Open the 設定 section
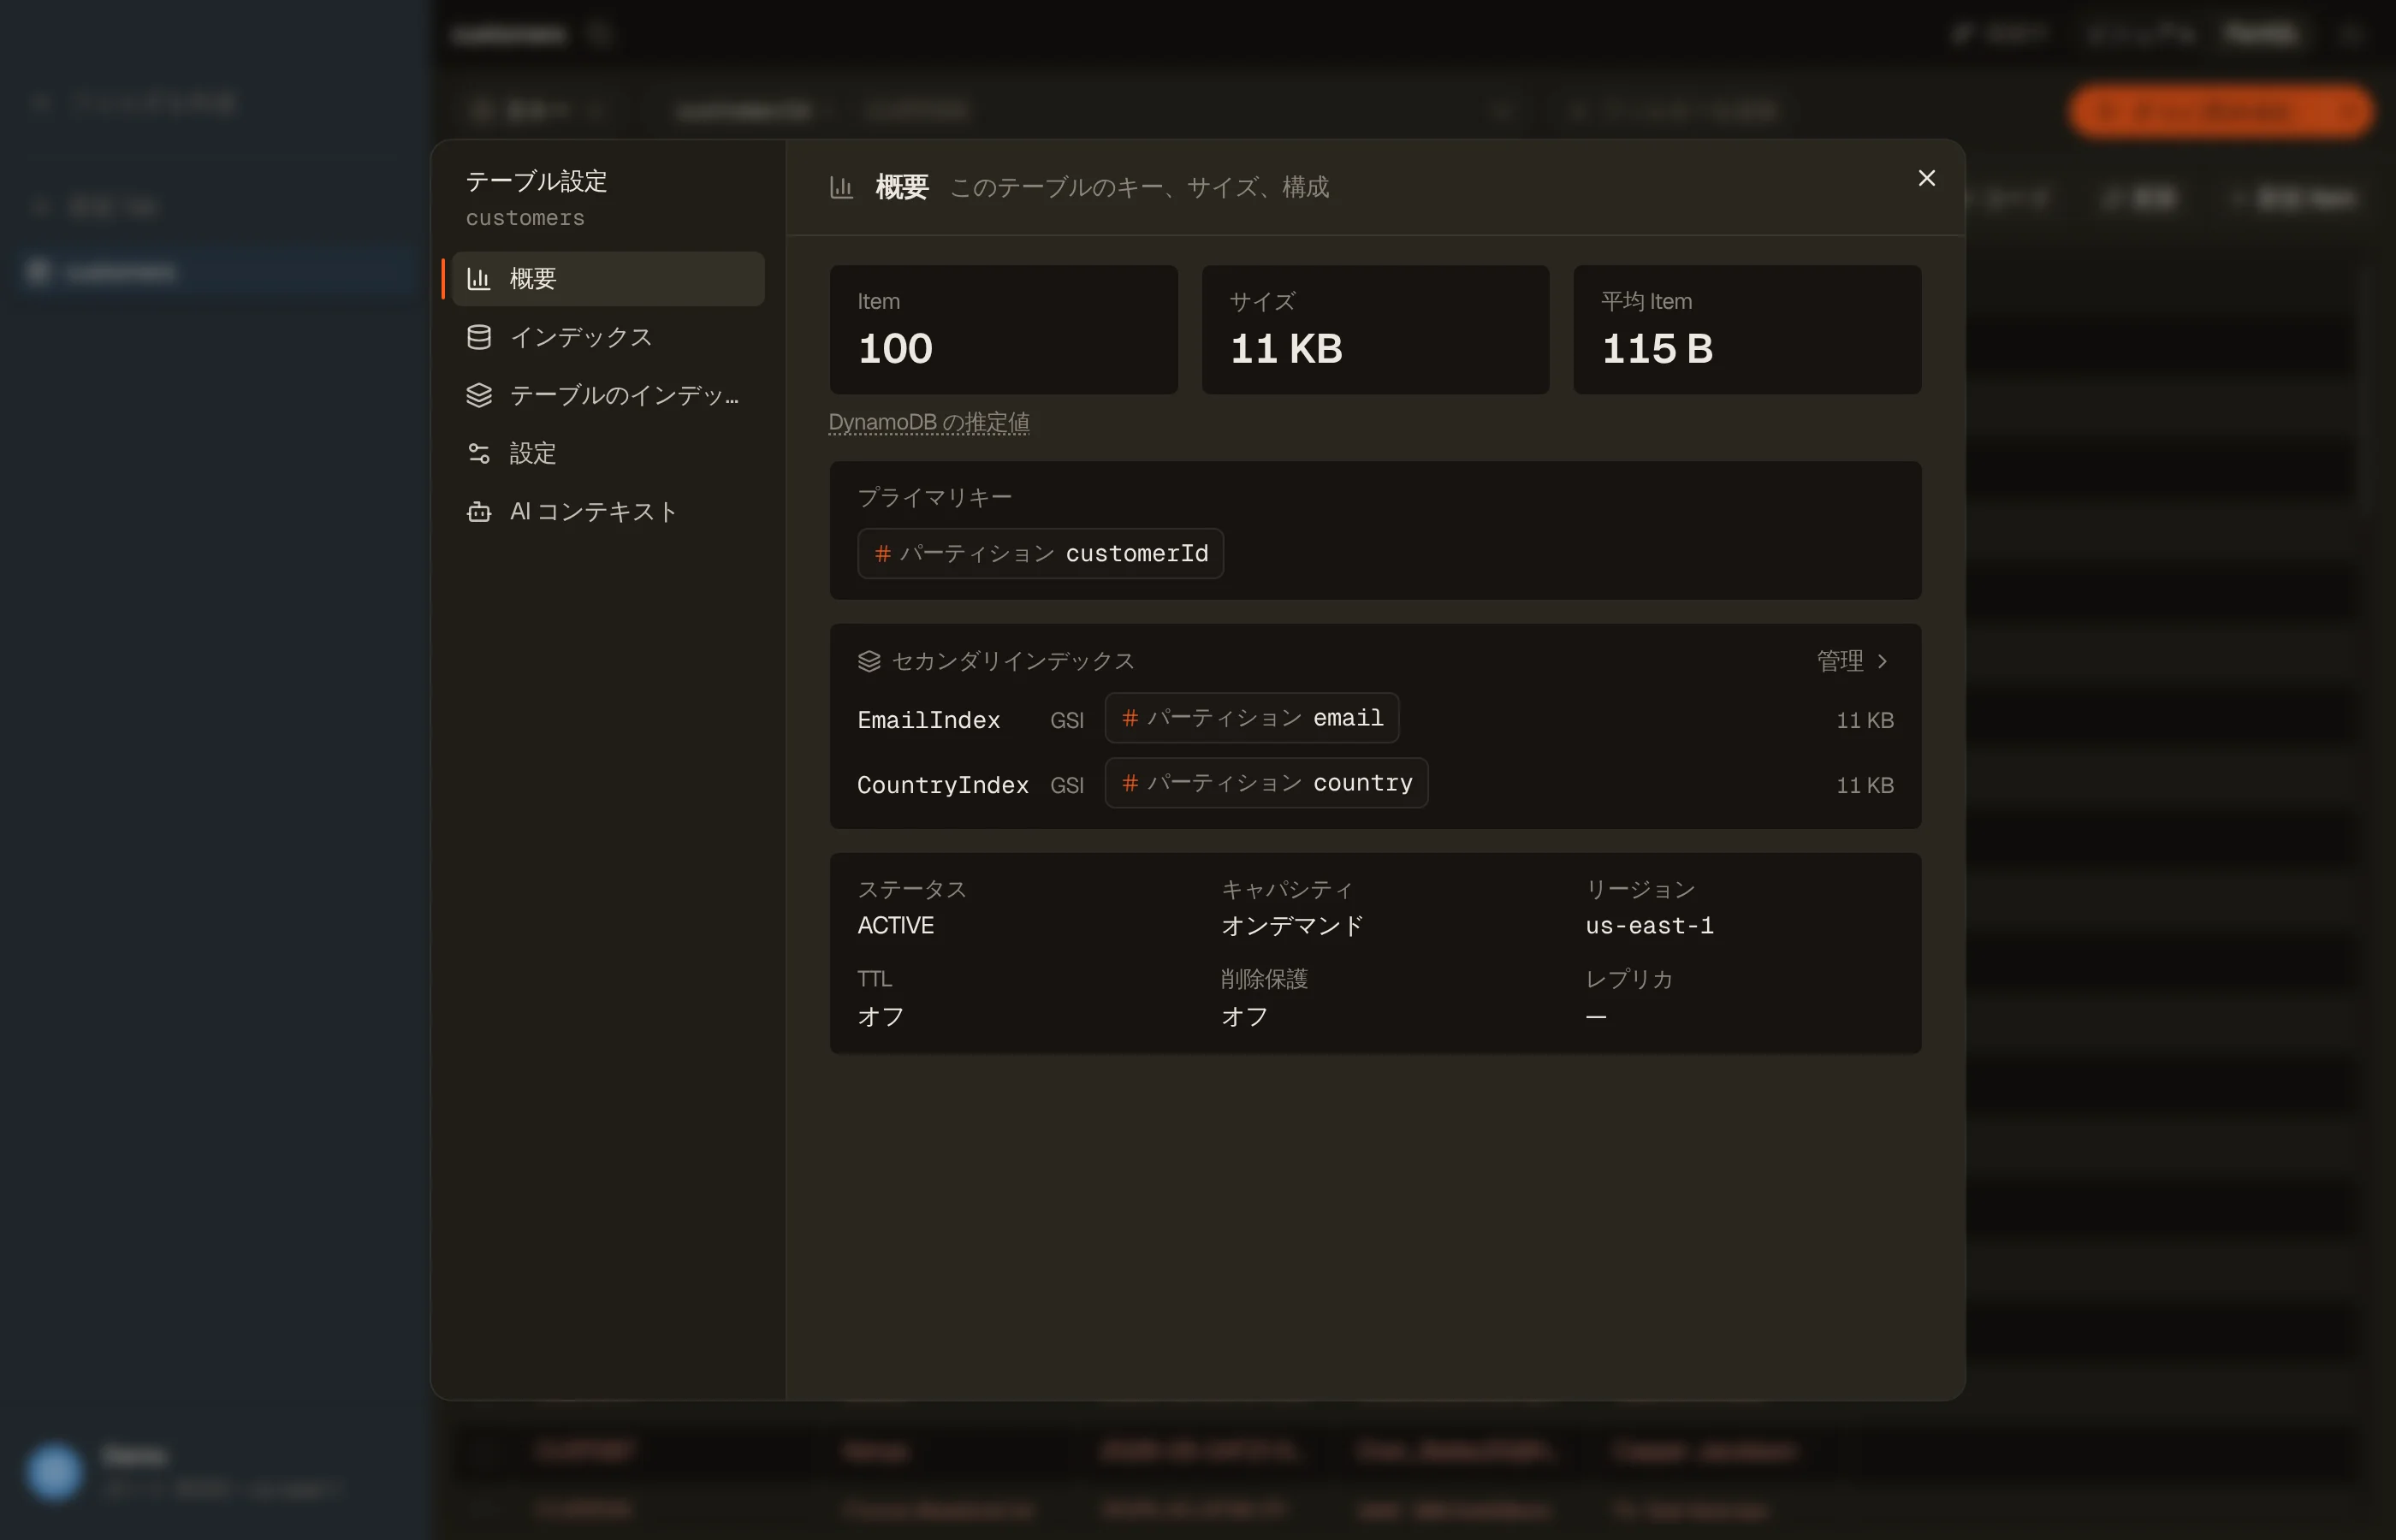Viewport: 2396px width, 1540px height. click(608, 453)
